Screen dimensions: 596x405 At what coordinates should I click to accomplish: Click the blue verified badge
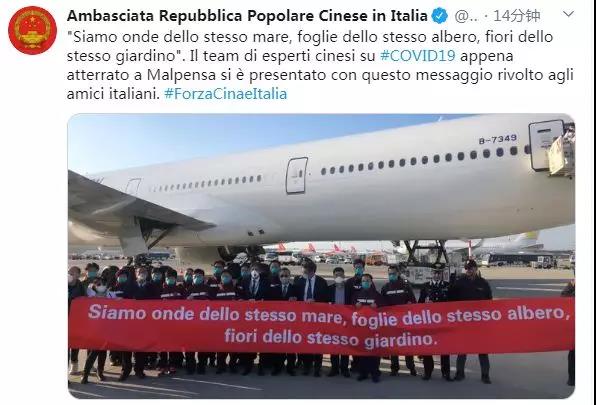pos(440,16)
